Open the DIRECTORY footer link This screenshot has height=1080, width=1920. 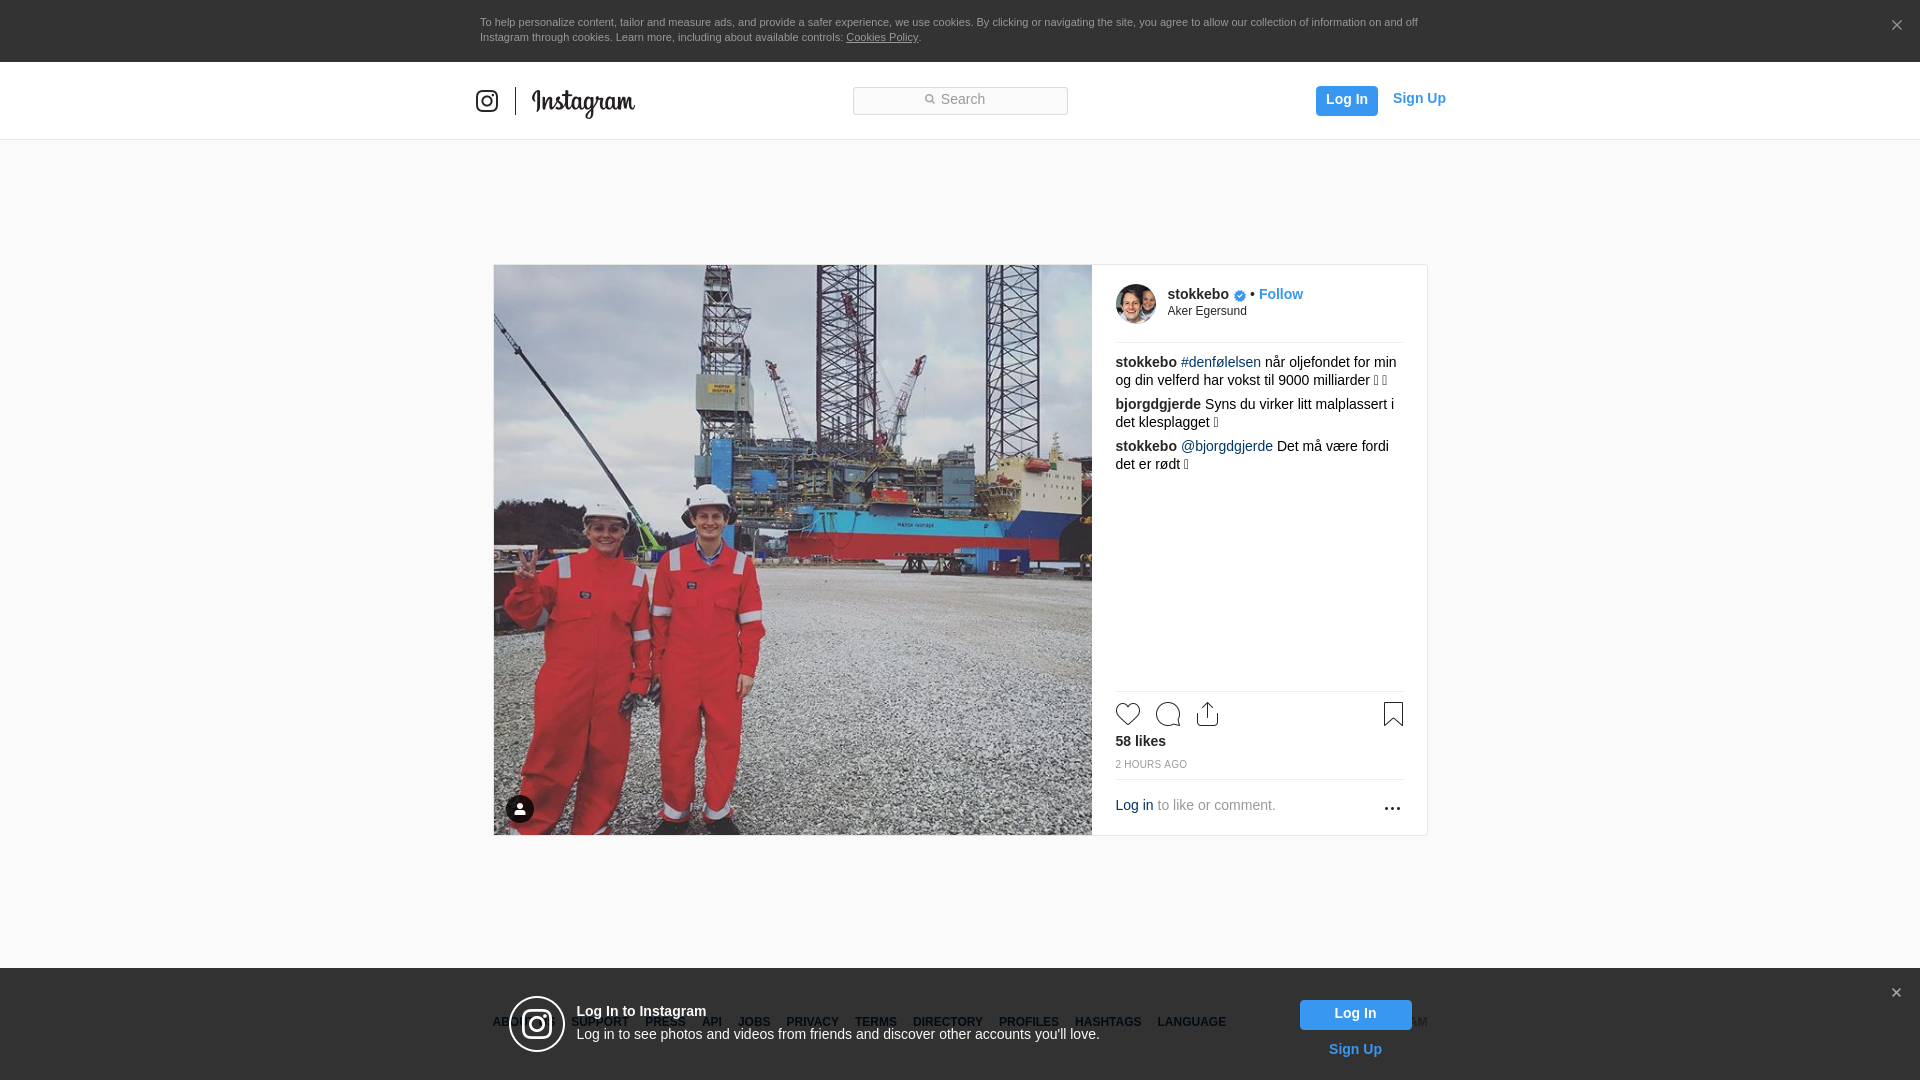tap(947, 1022)
